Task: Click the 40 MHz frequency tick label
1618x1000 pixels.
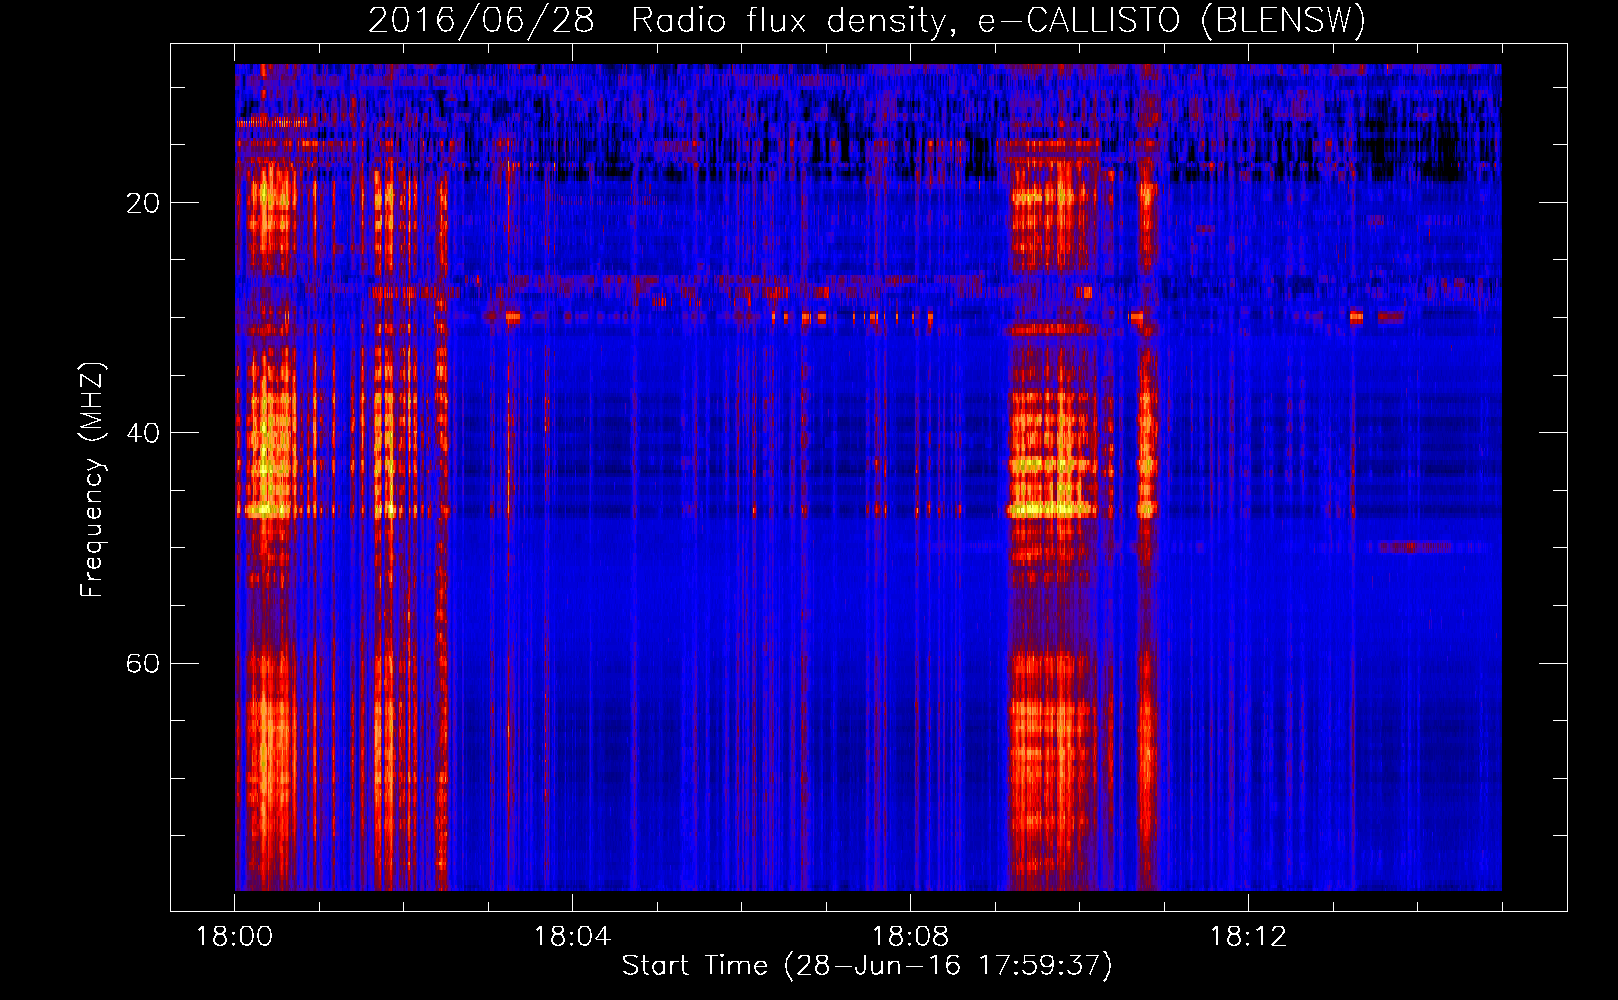Action: [143, 433]
